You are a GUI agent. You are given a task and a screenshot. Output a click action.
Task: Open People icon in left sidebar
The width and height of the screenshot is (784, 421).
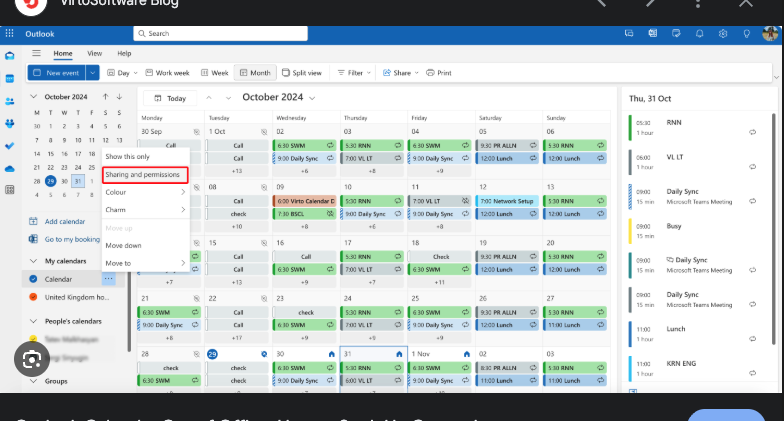(x=10, y=101)
